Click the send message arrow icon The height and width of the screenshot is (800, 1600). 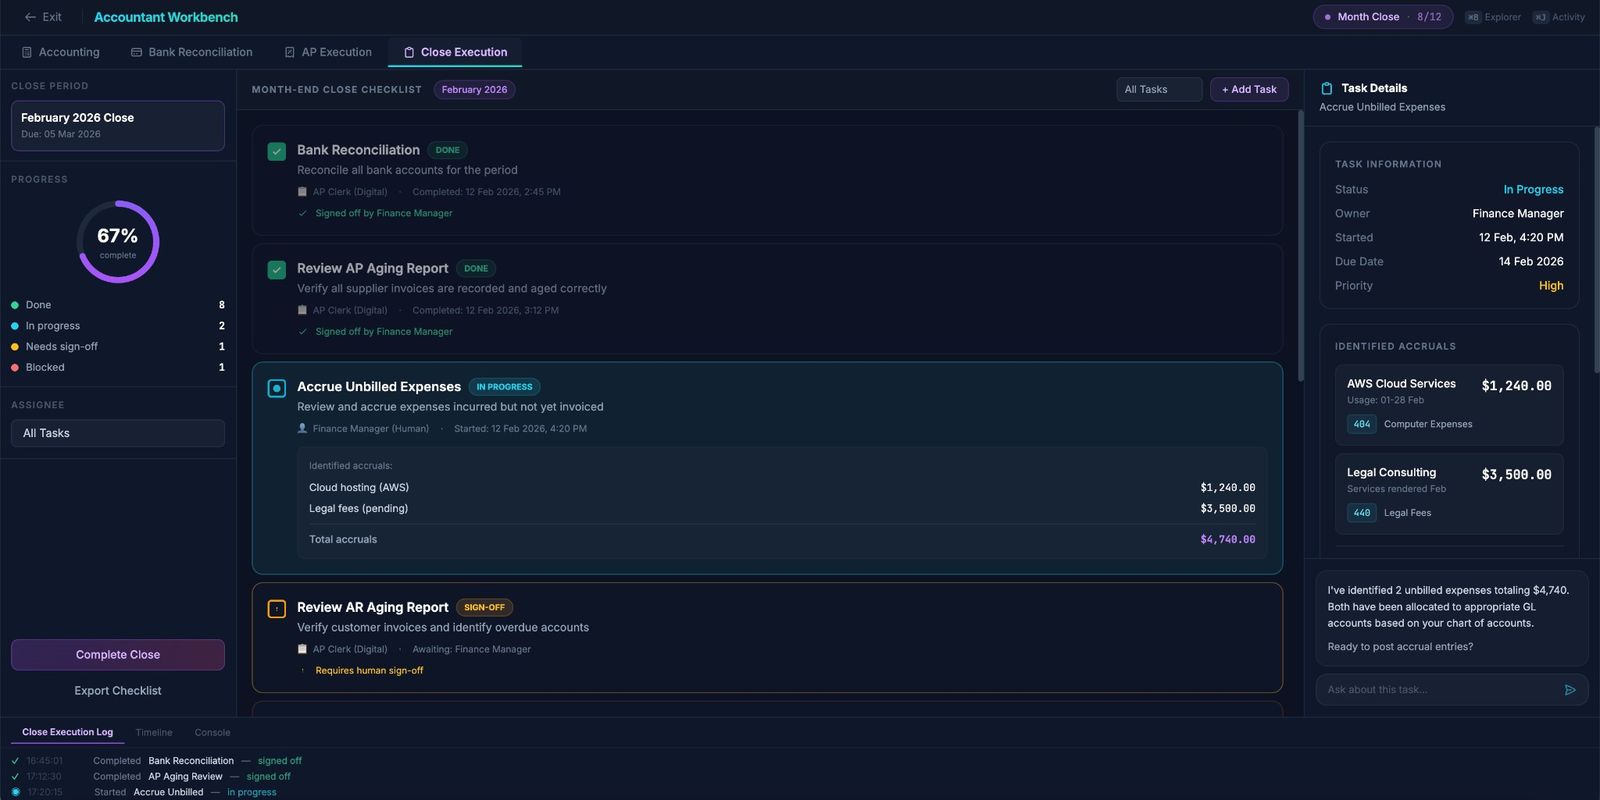coord(1570,690)
